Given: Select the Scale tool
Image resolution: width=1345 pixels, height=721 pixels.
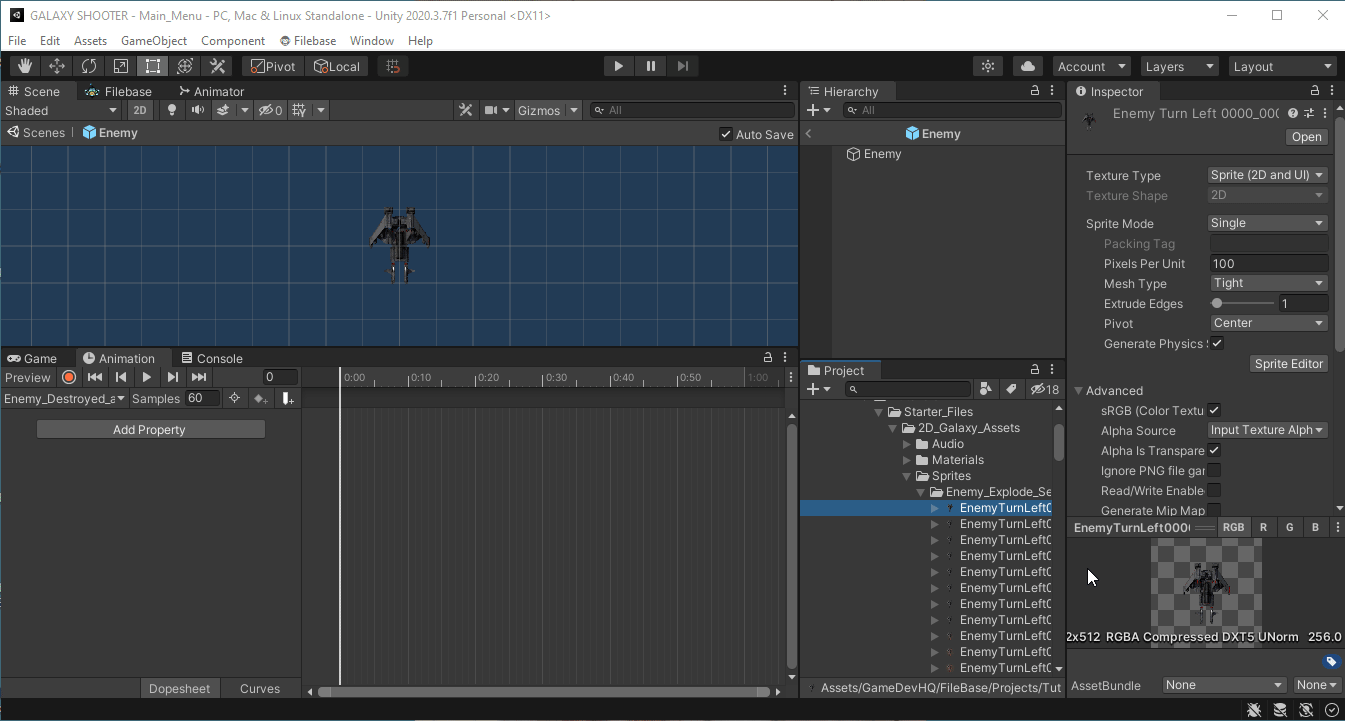Looking at the screenshot, I should (121, 66).
